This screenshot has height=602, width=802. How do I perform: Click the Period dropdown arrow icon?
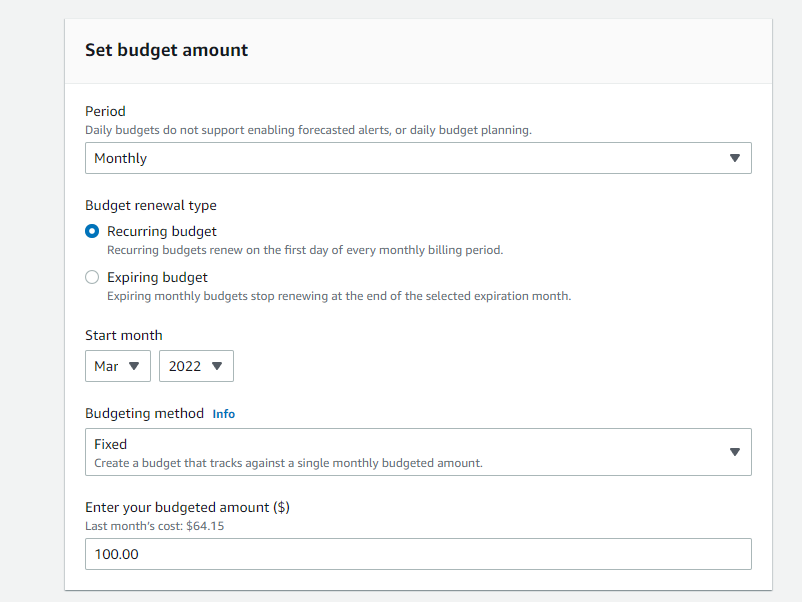735,158
